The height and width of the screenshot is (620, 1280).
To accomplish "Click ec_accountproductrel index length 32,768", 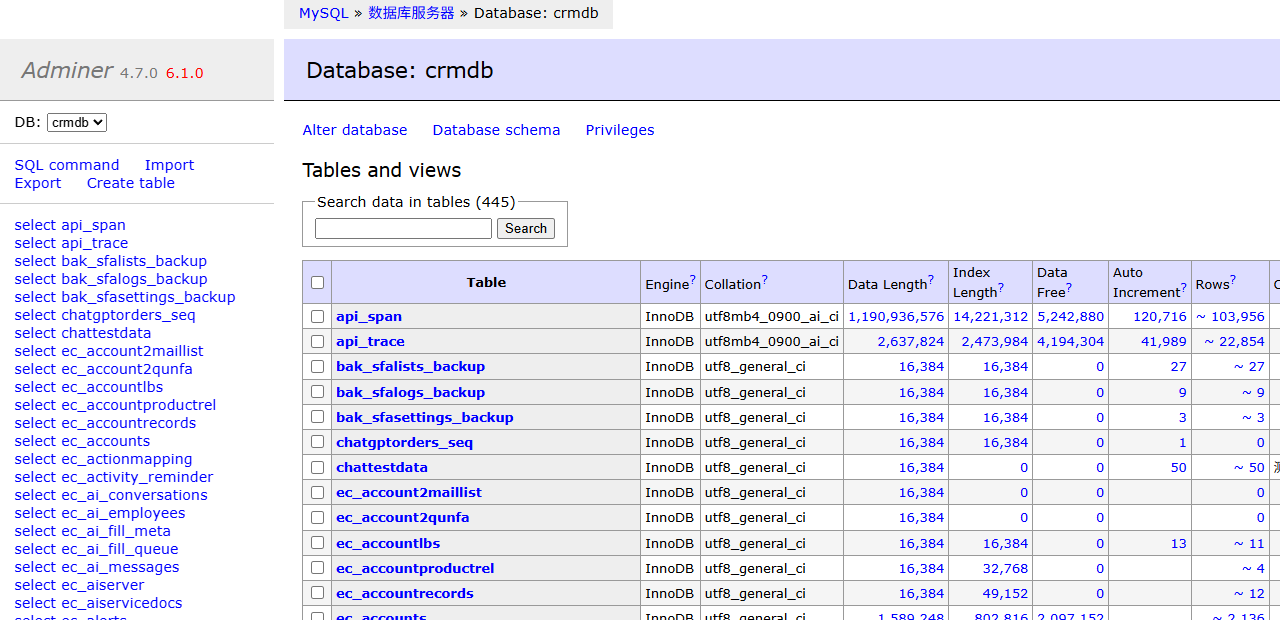I will [1003, 568].
